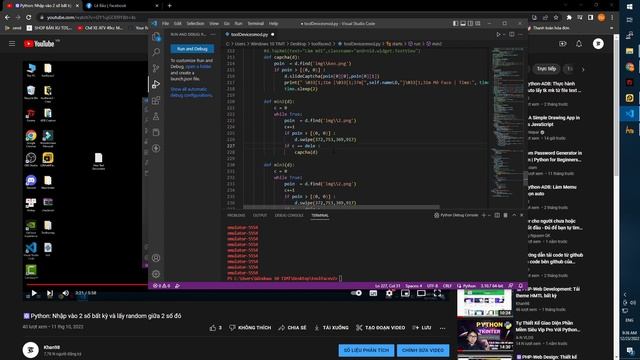Click the Run and Debug button
Screen dimensions: 640x360
tap(192, 49)
